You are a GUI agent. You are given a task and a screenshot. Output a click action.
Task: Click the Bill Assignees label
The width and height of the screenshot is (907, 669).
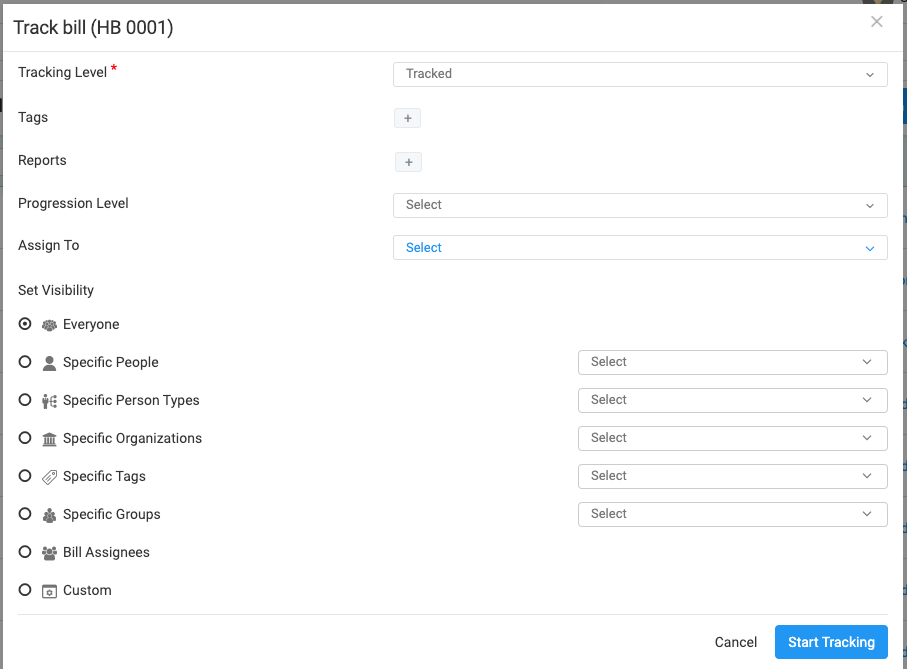click(x=106, y=552)
